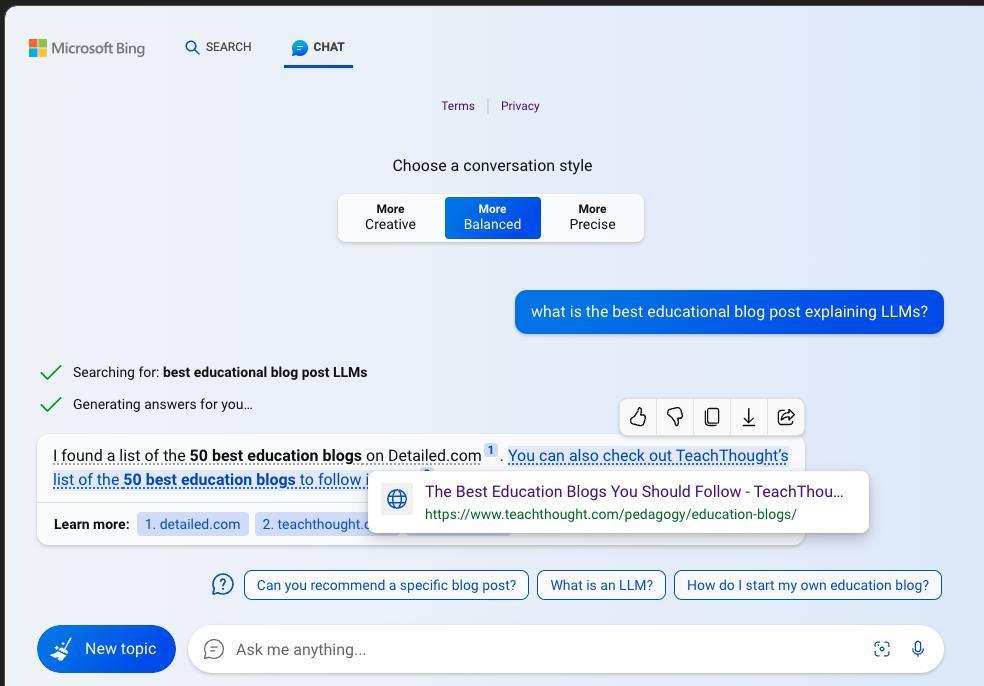This screenshot has width=984, height=686.
Task: Click the Microsoft Bing logo
Action: [x=87, y=48]
